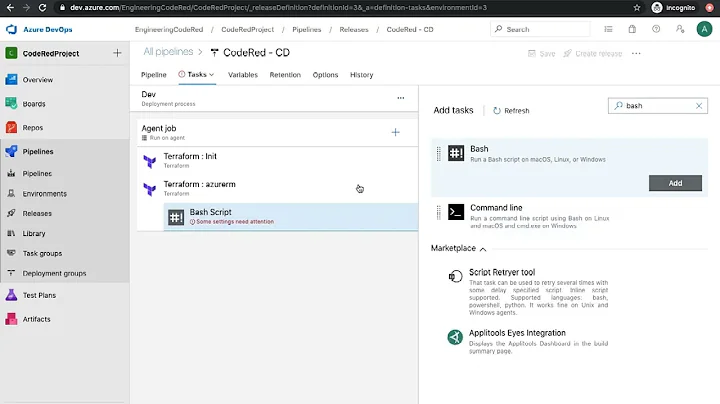720x404 pixels.
Task: Click Create release
Action: pyautogui.click(x=593, y=54)
